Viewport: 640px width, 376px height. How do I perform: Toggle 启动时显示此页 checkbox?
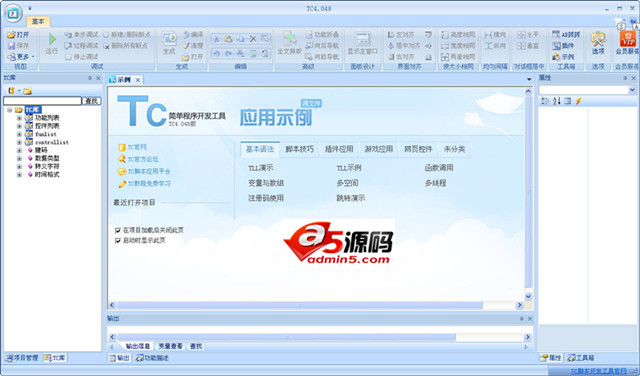(x=118, y=241)
